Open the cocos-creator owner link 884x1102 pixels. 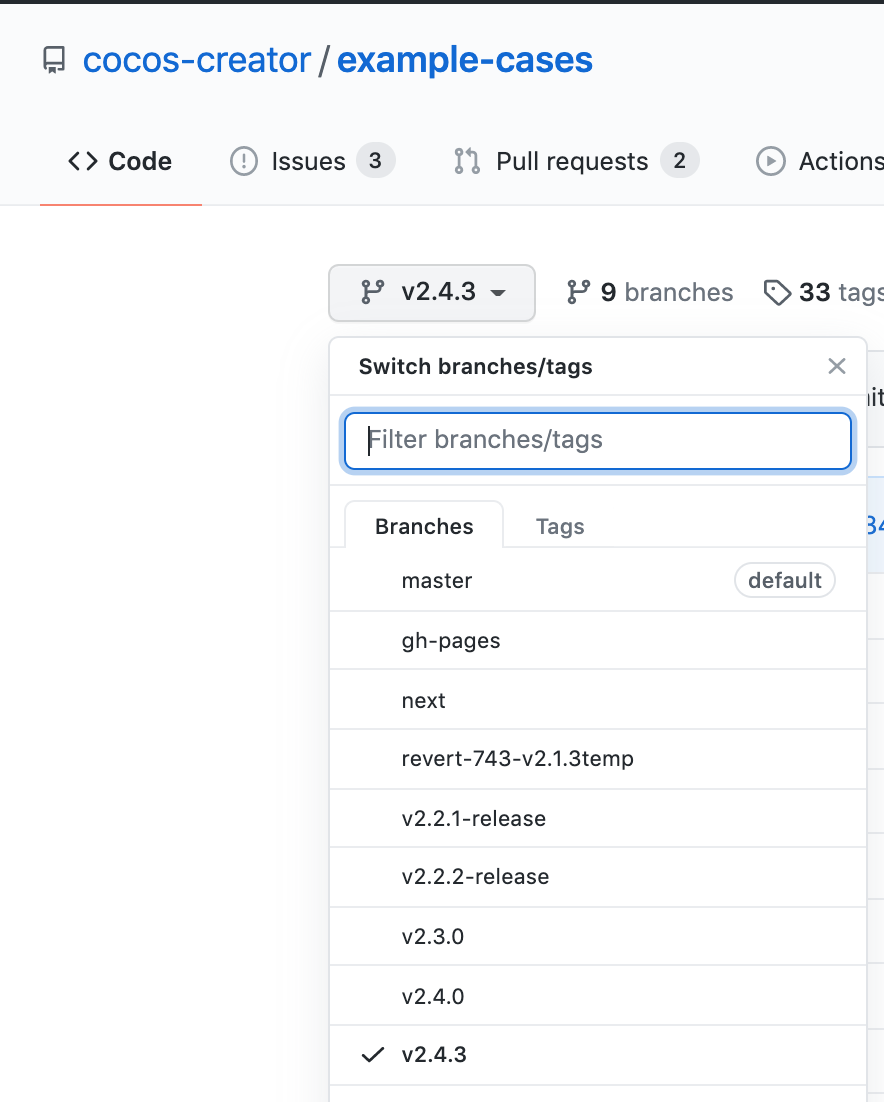point(197,60)
